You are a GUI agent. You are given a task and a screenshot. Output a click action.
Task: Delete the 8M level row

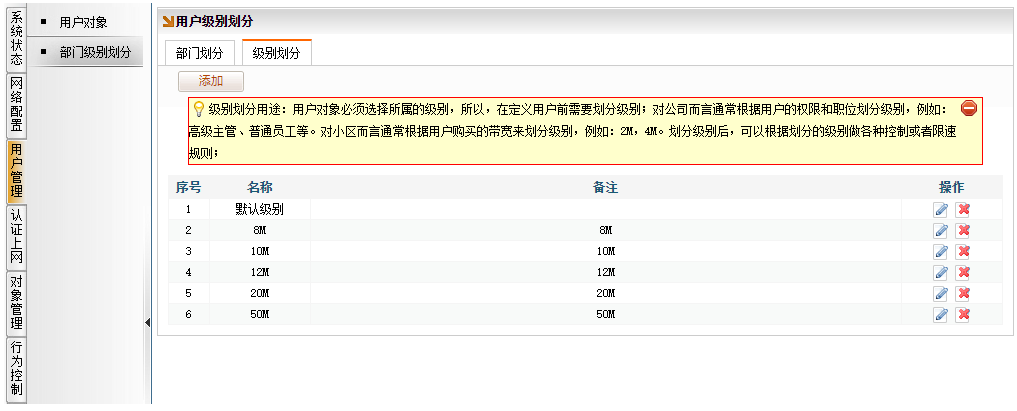click(x=964, y=230)
